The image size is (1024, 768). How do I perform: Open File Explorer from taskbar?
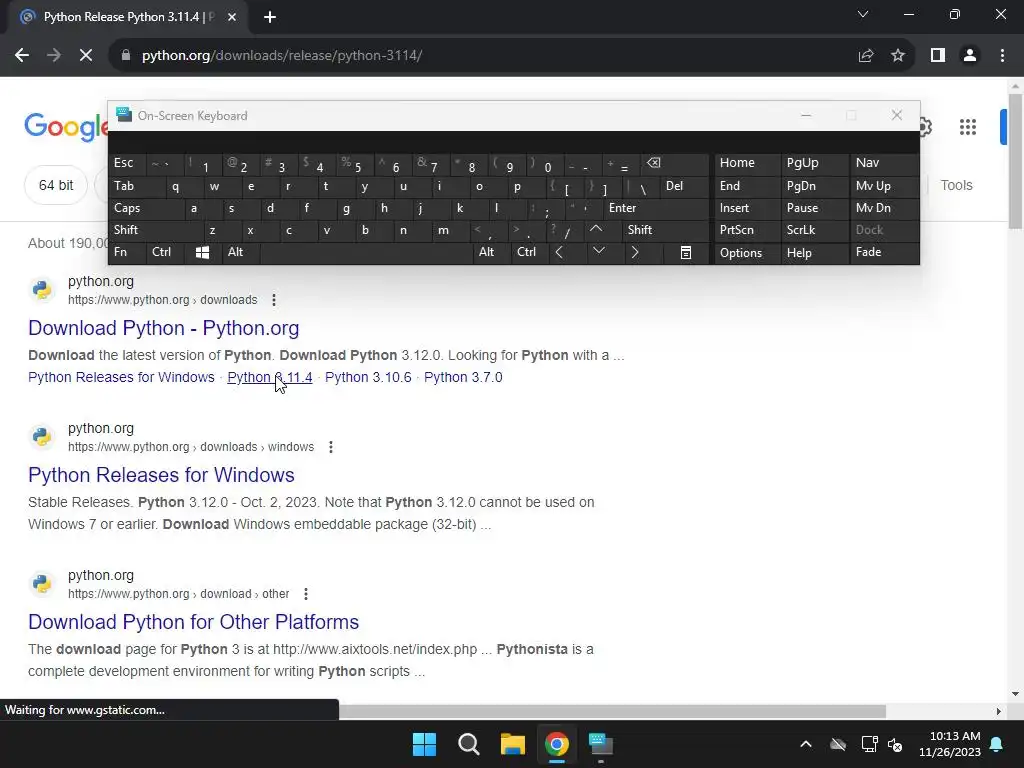click(x=513, y=744)
